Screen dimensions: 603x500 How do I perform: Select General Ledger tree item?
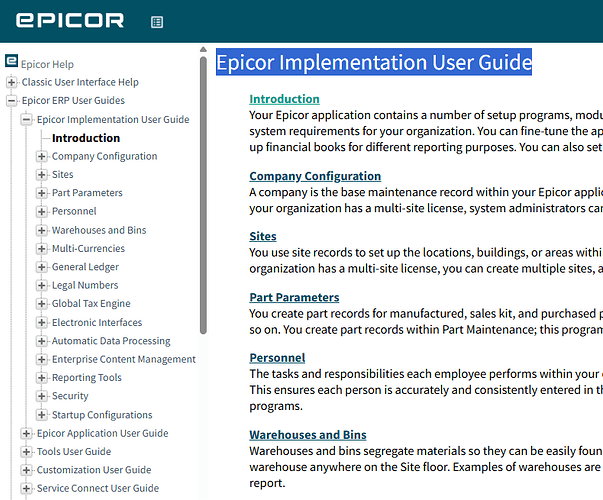(x=85, y=267)
